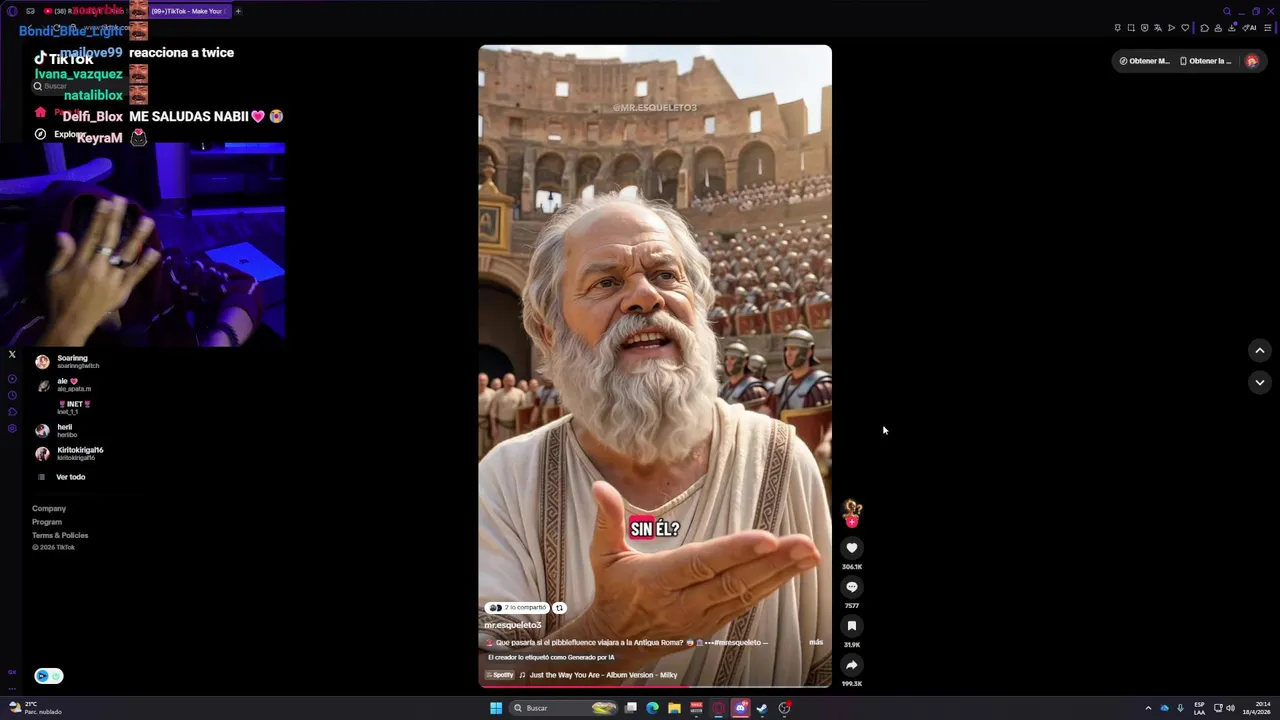
Task: Open Microsoft Edge from the taskbar
Action: click(652, 708)
